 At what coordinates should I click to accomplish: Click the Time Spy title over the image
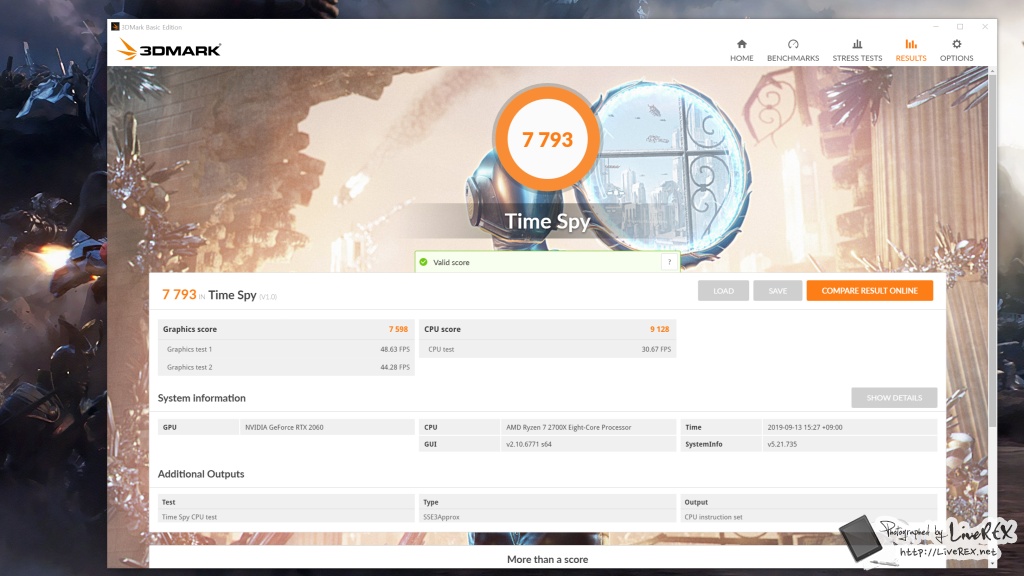pyautogui.click(x=547, y=221)
